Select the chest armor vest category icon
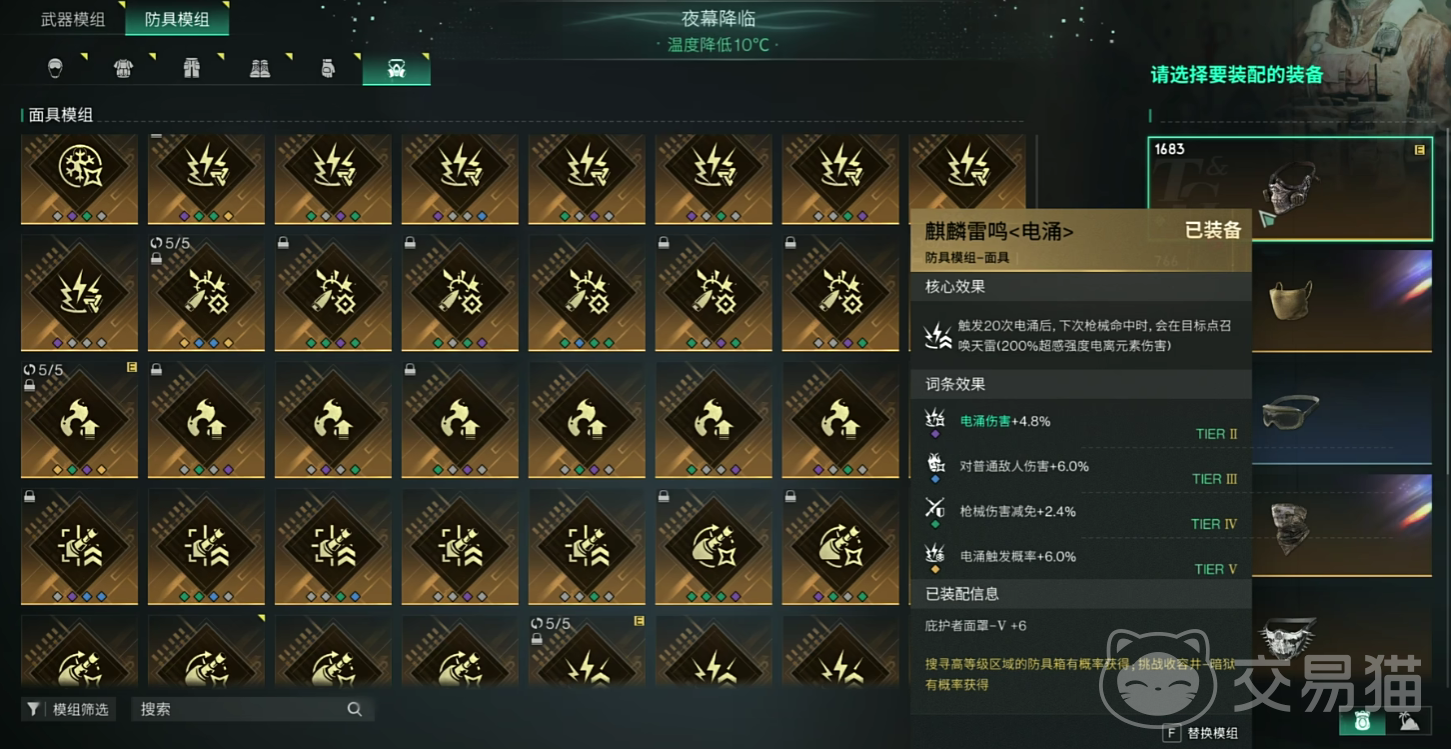 (x=123, y=68)
